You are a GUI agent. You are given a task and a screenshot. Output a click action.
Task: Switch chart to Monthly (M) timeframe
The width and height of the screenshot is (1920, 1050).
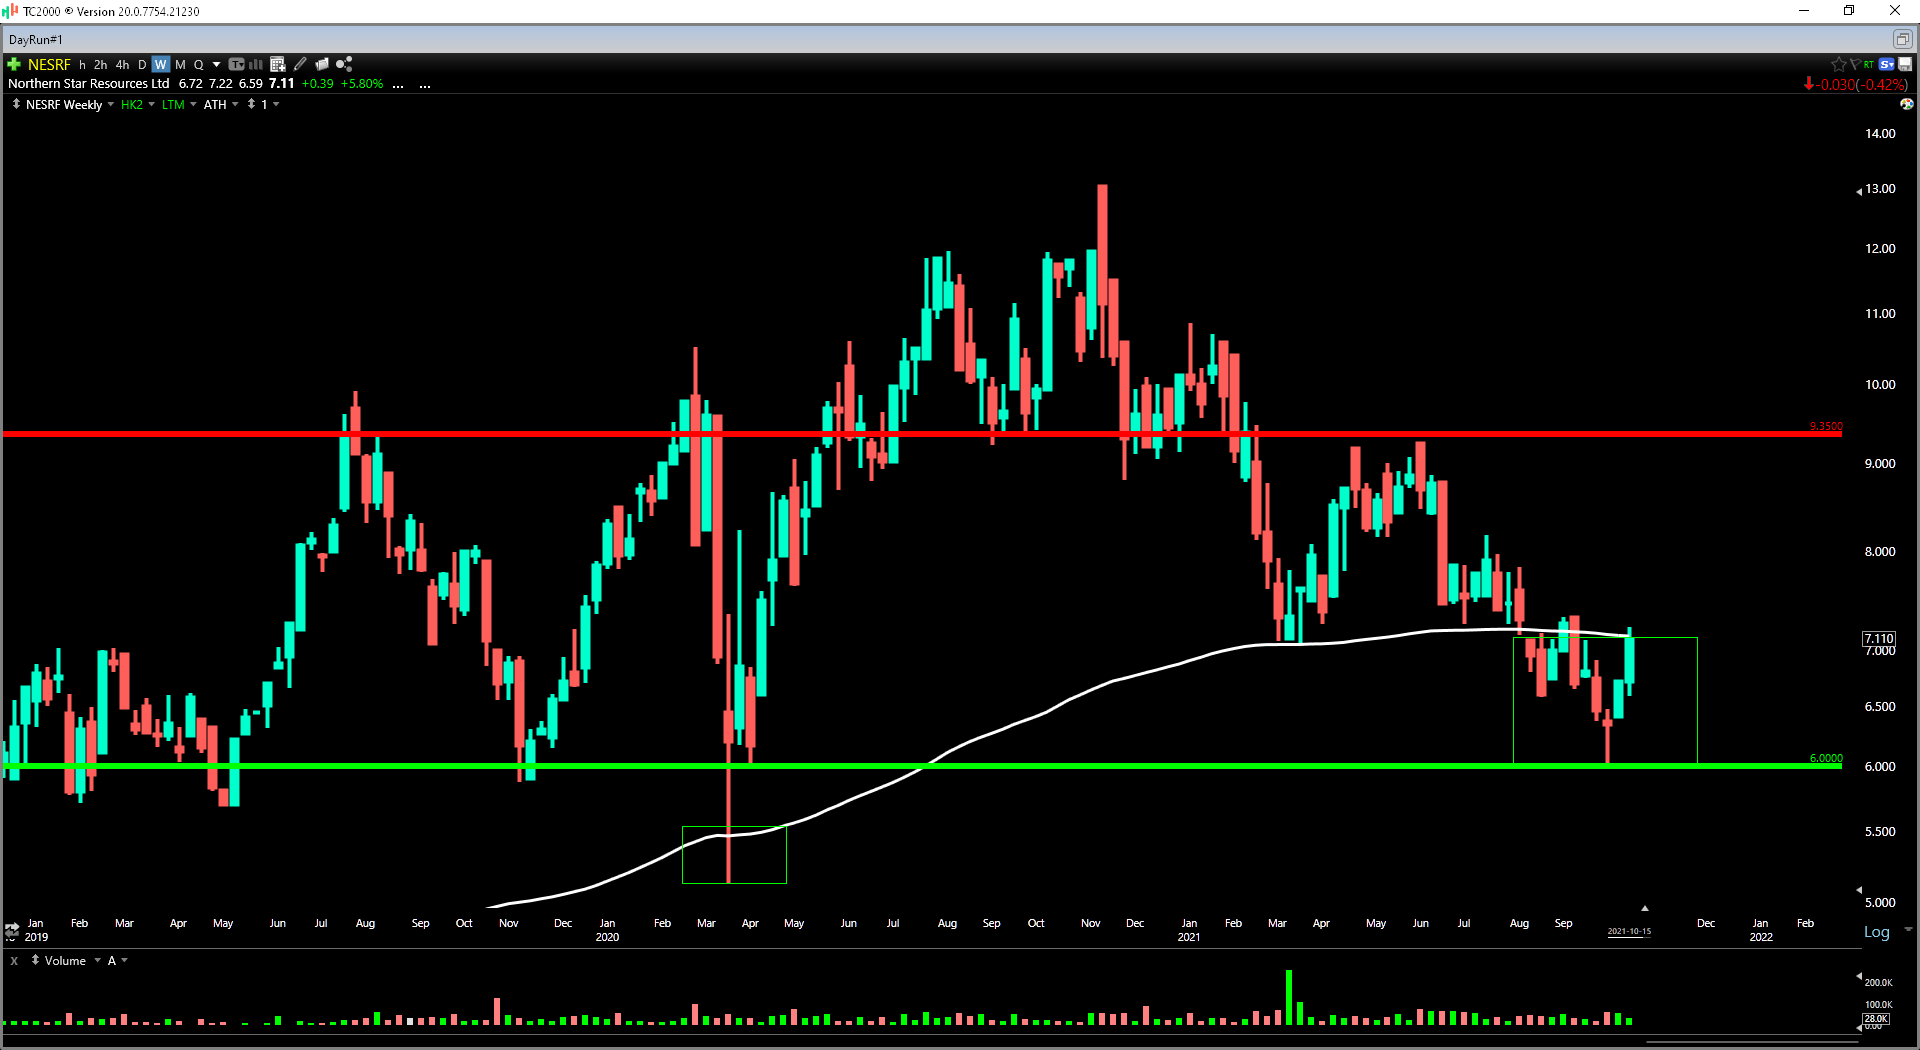[181, 64]
